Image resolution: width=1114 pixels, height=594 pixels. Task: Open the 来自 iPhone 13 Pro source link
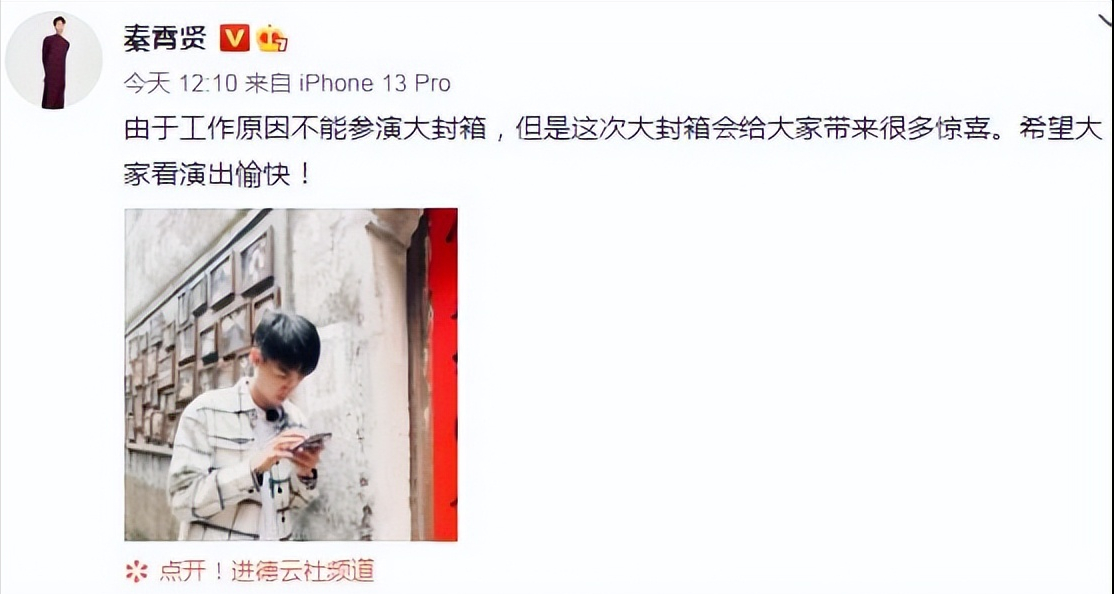point(347,83)
